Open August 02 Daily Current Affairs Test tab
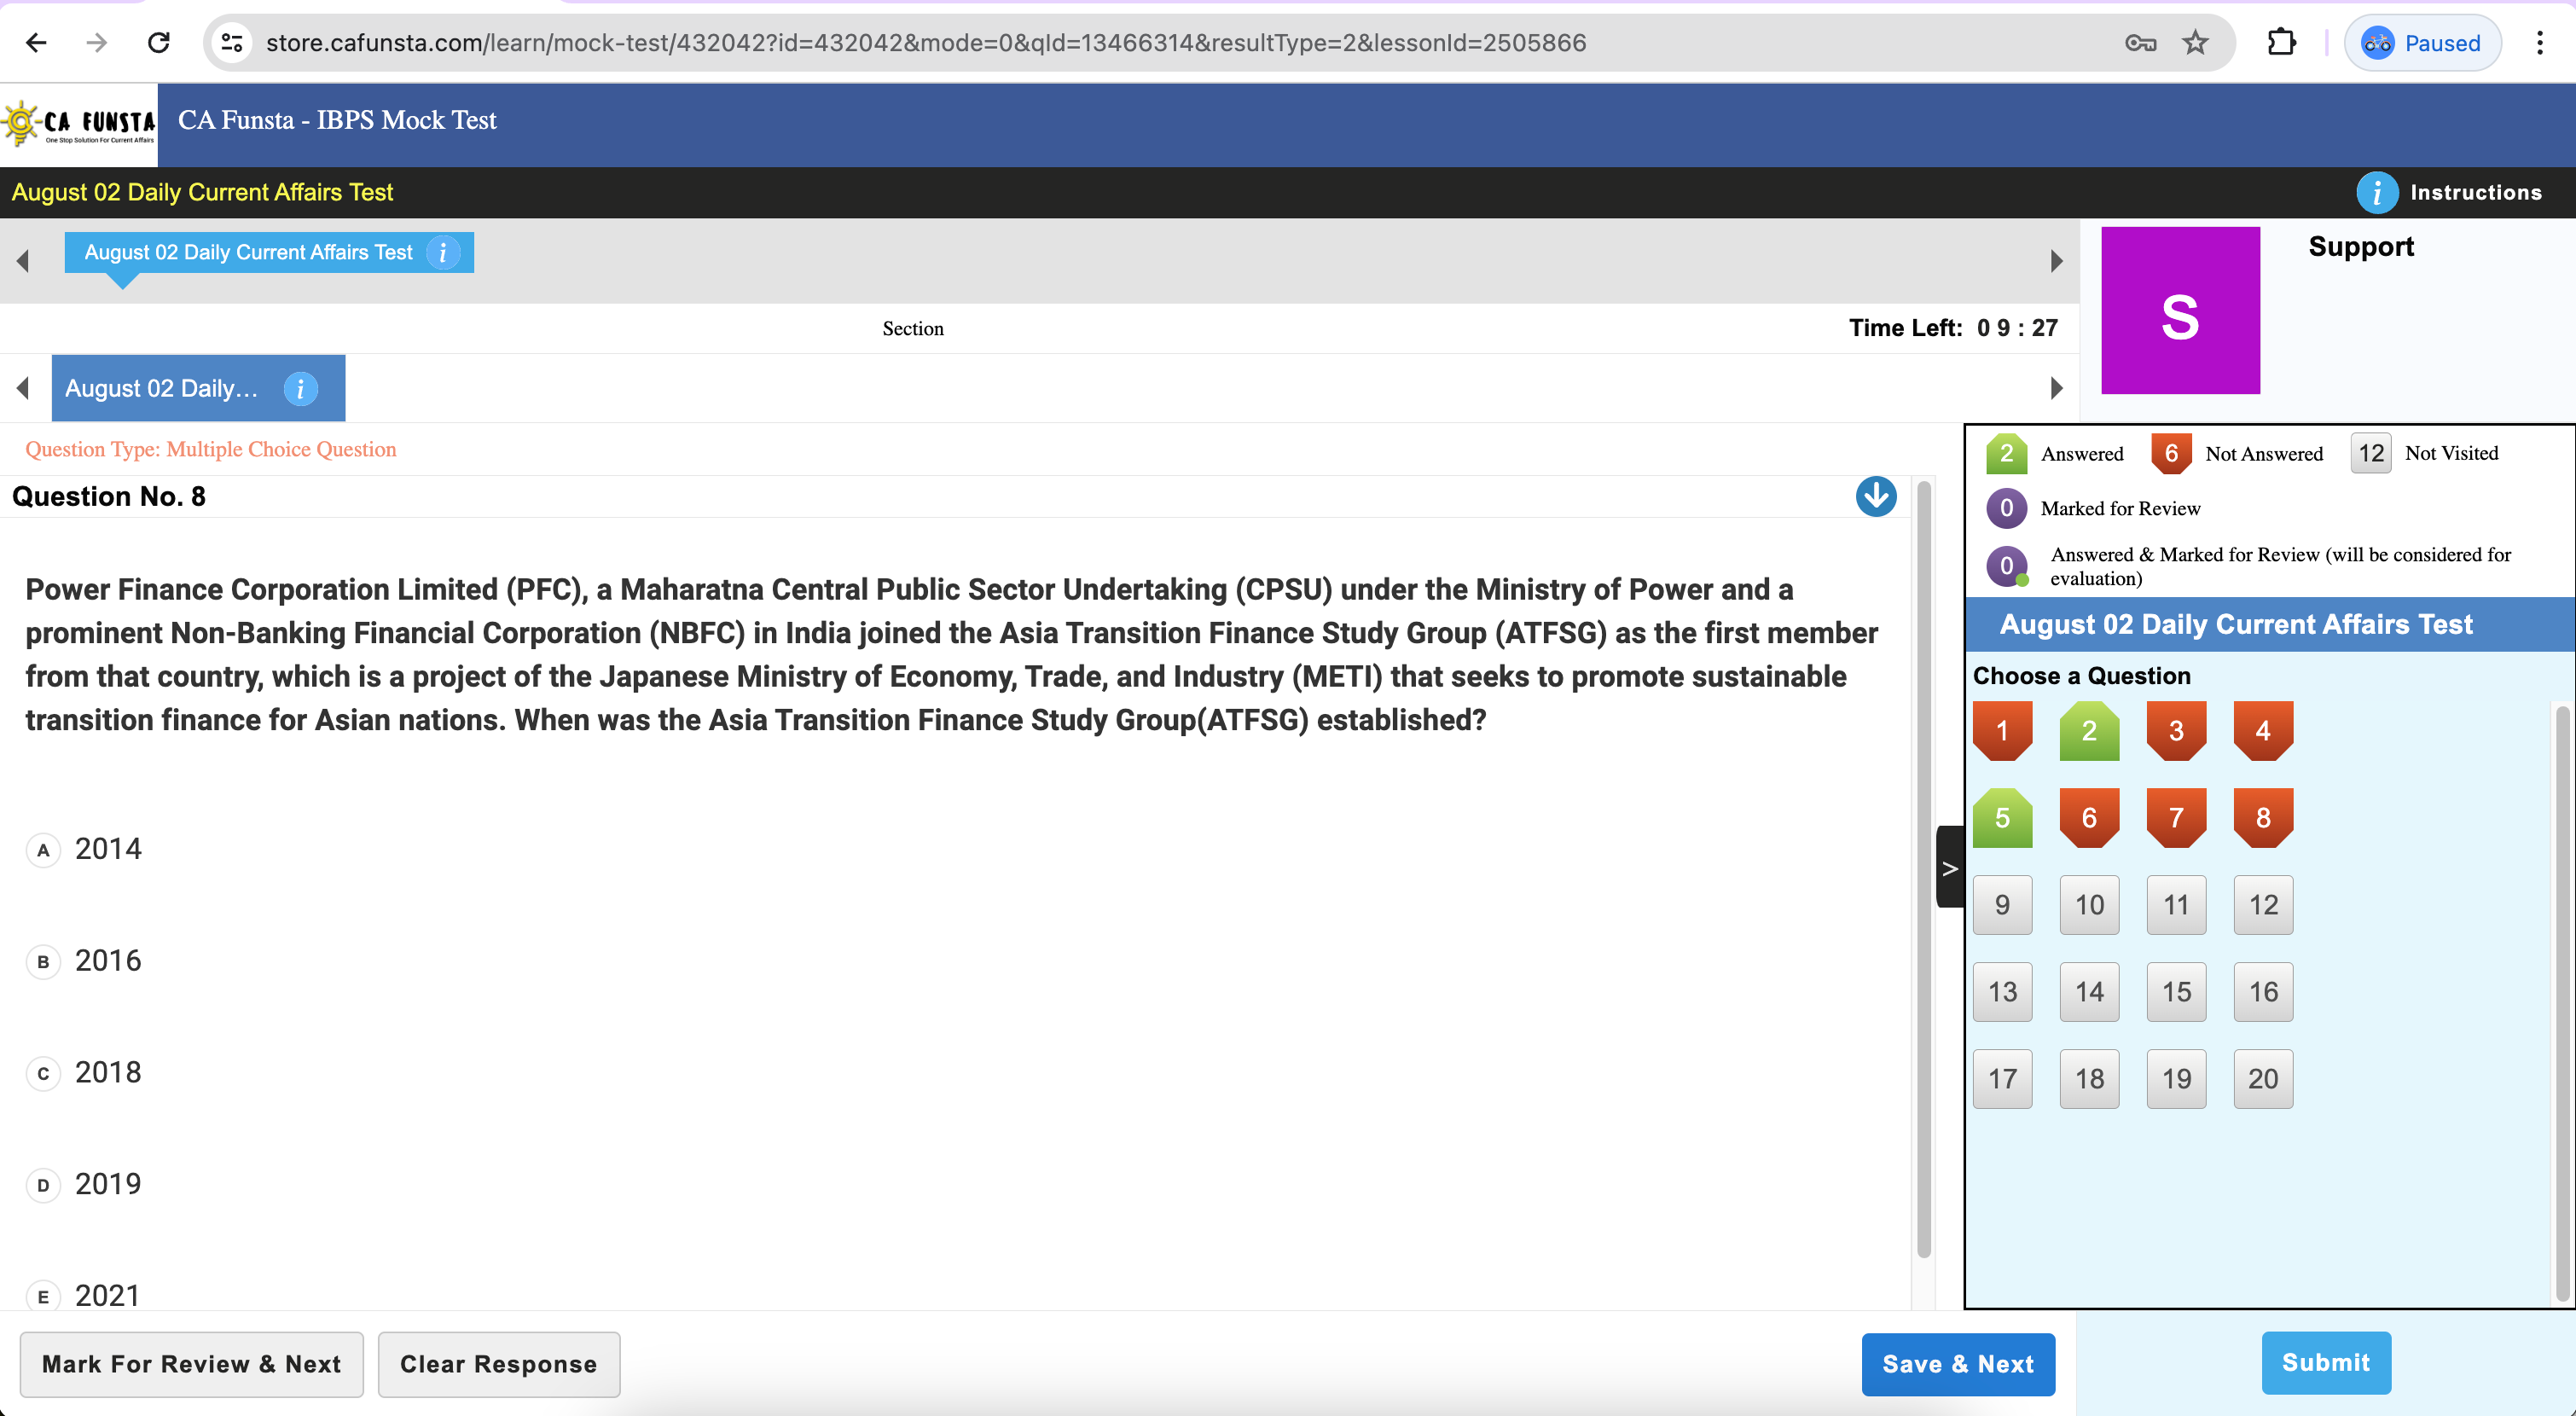The width and height of the screenshot is (2576, 1416). 248,253
